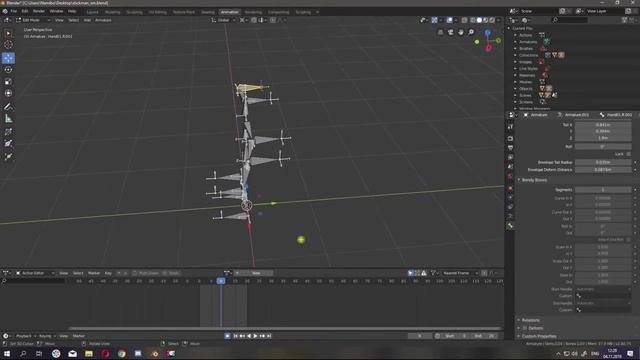The width and height of the screenshot is (640, 360).
Task: Select the Rotate tool in the left toolbar
Action: 8,70
